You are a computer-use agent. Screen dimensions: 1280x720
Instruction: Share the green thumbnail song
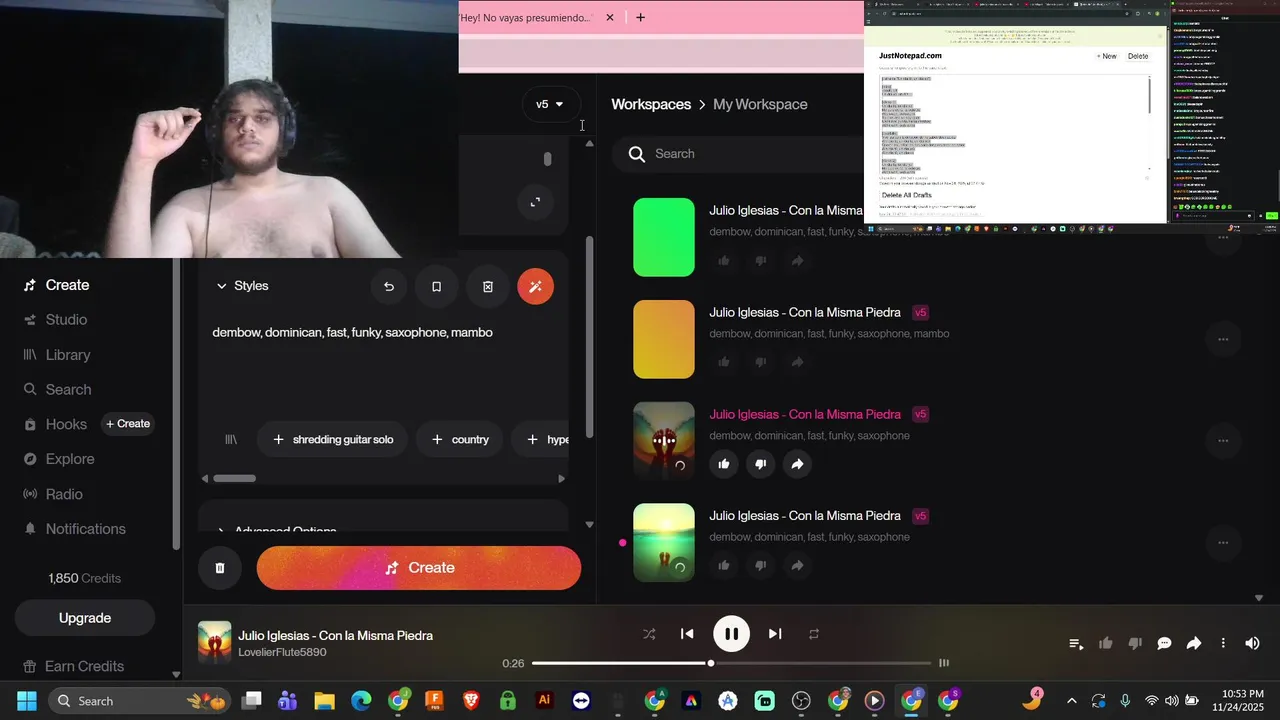click(797, 261)
